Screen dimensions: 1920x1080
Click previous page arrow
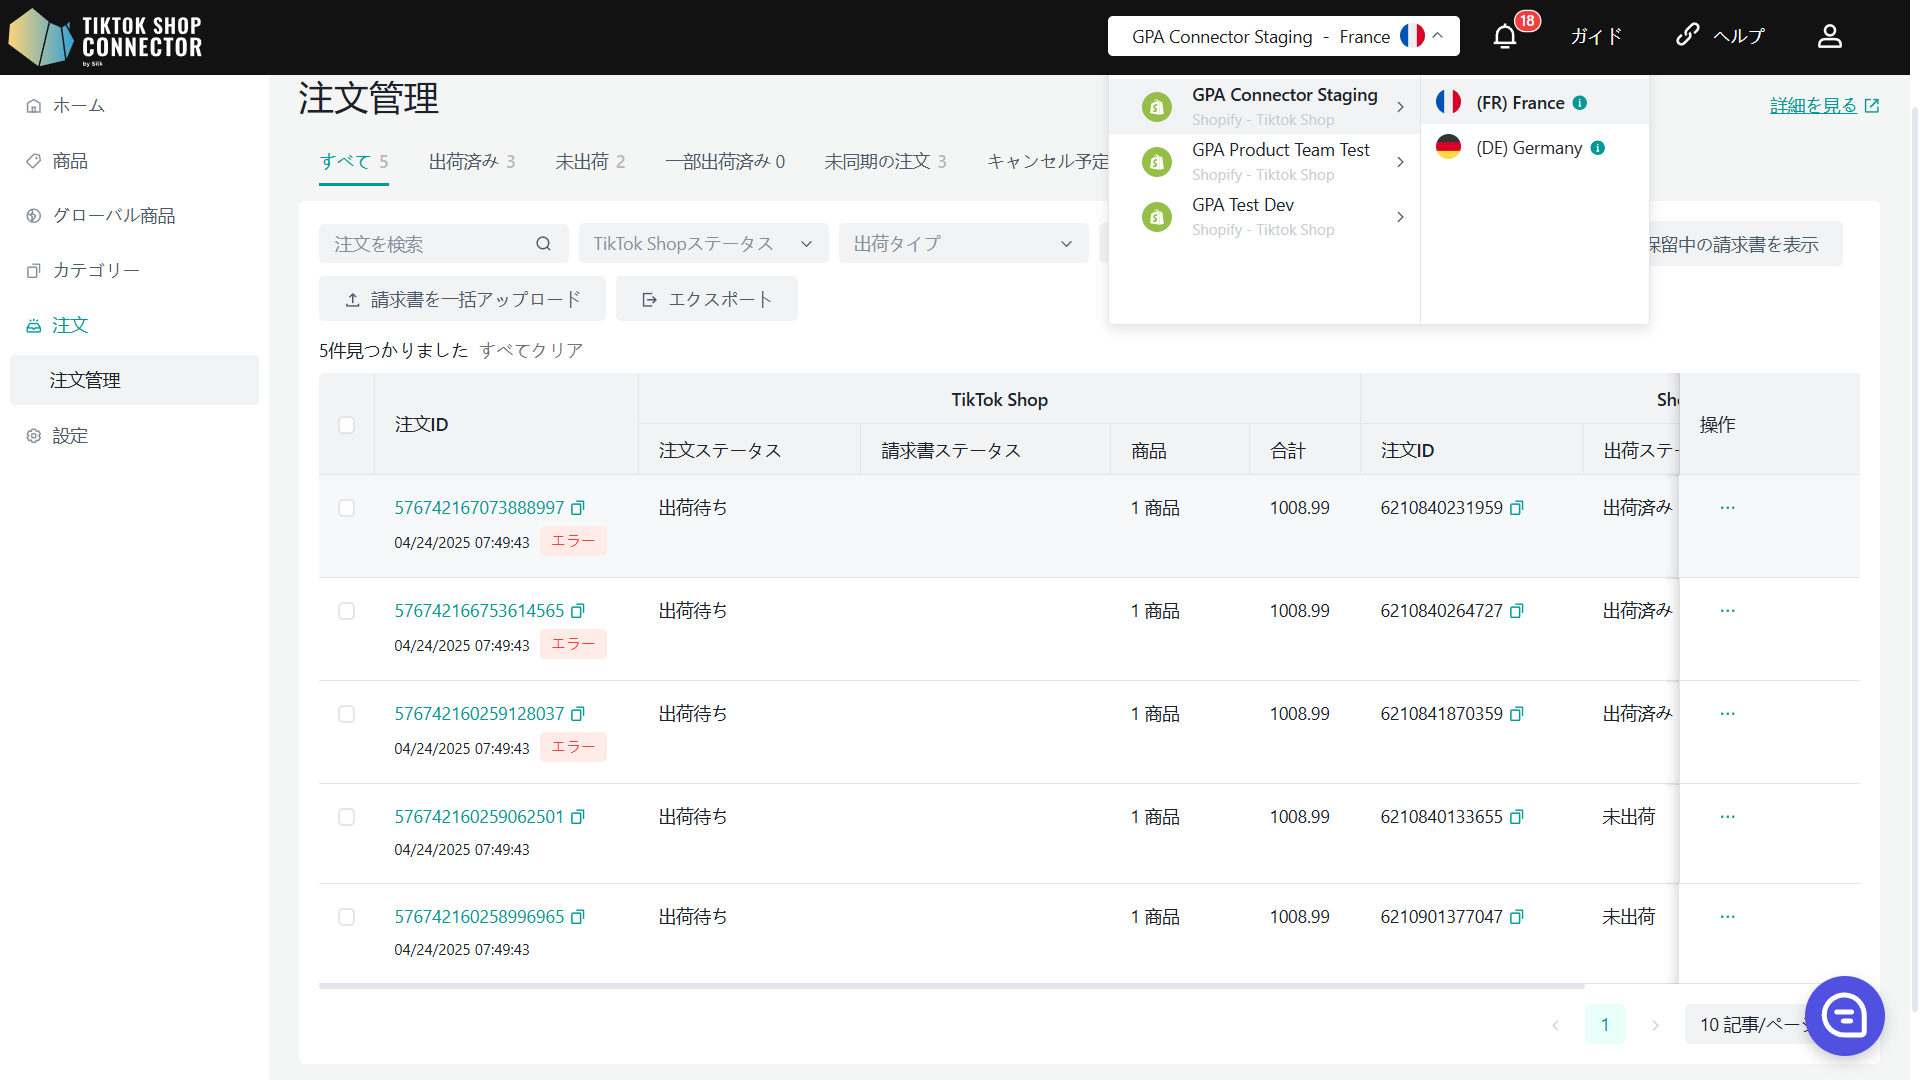pos(1555,1024)
